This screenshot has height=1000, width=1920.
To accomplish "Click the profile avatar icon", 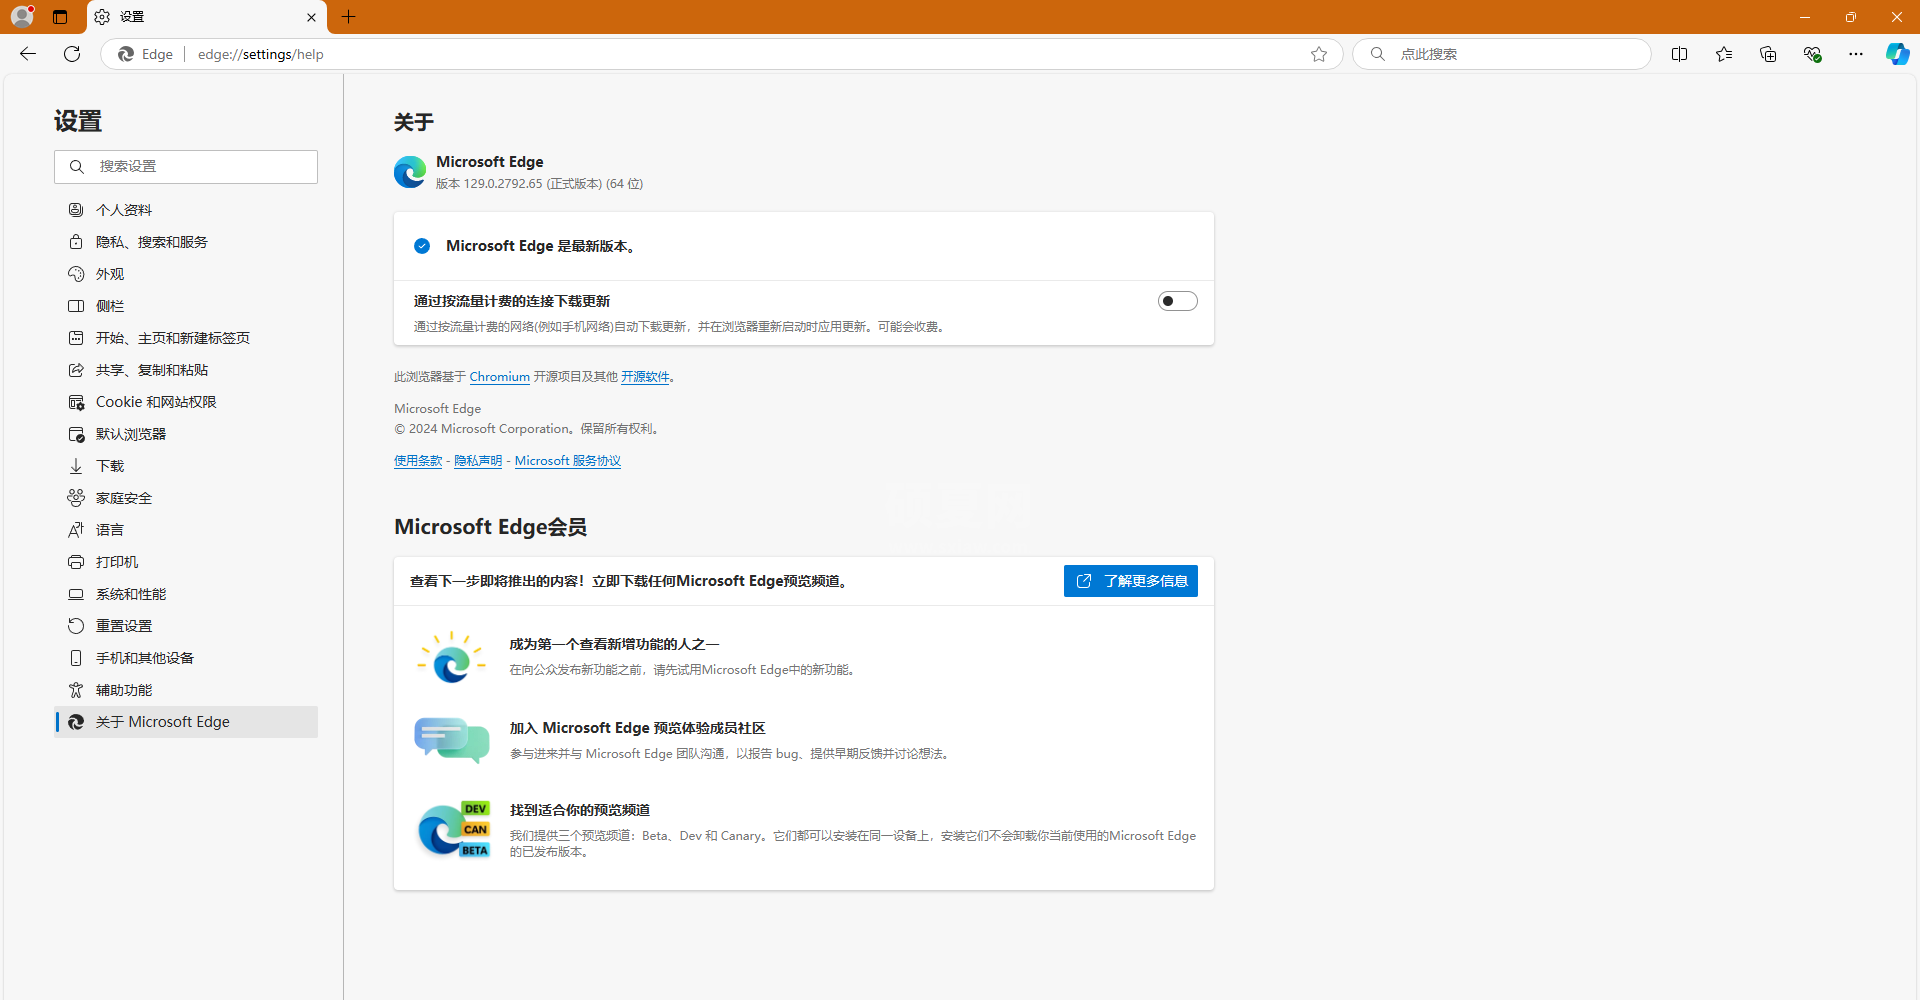I will click(x=22, y=16).
